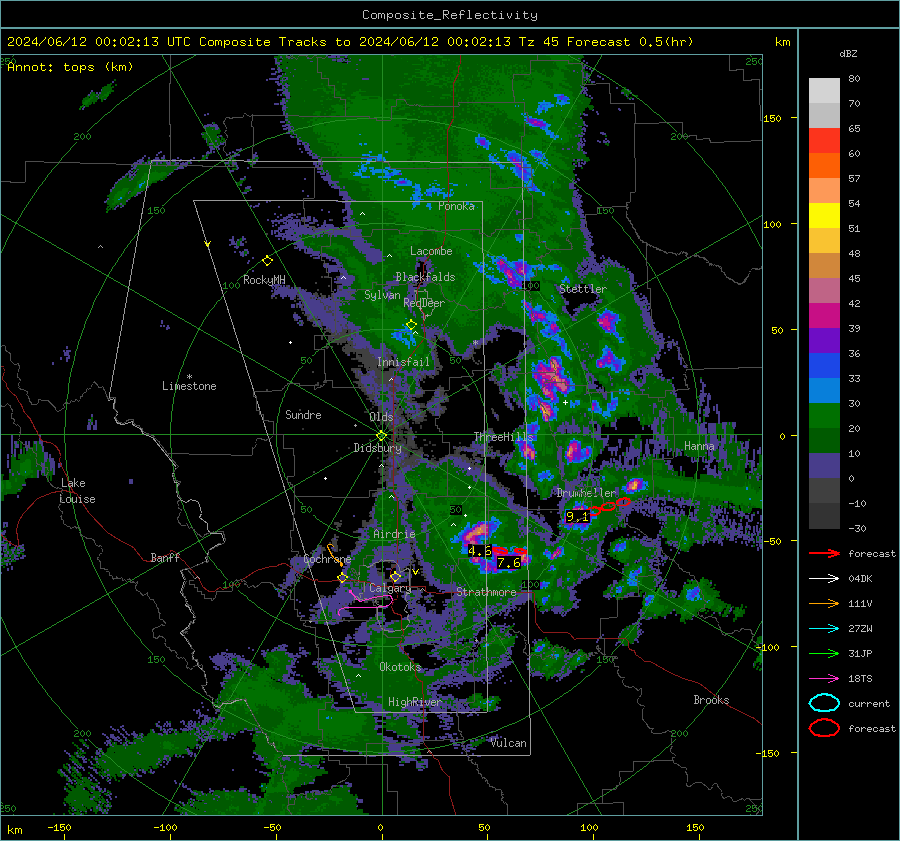900x841 pixels.
Task: Pick the red 65-60 dBZ swatch
Action: 824,141
